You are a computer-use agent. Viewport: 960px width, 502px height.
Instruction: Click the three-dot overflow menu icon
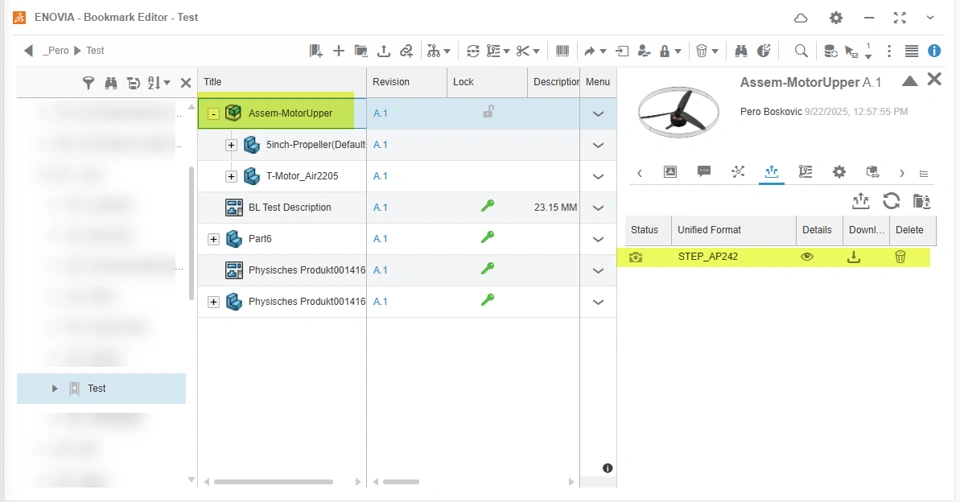tap(889, 51)
